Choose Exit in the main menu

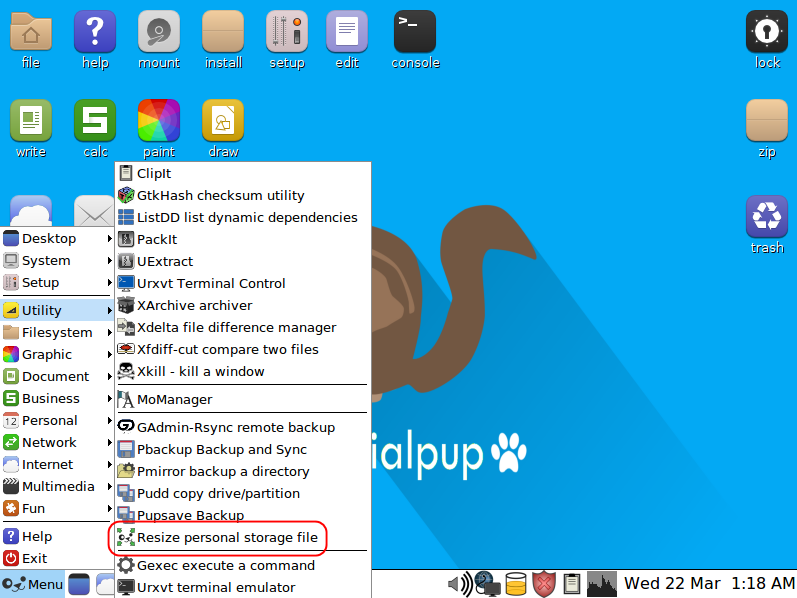[57, 558]
